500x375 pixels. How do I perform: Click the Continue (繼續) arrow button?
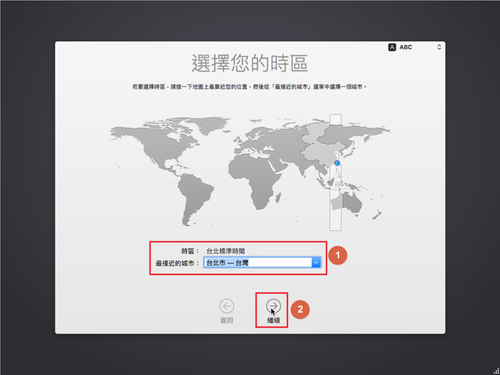(x=273, y=306)
